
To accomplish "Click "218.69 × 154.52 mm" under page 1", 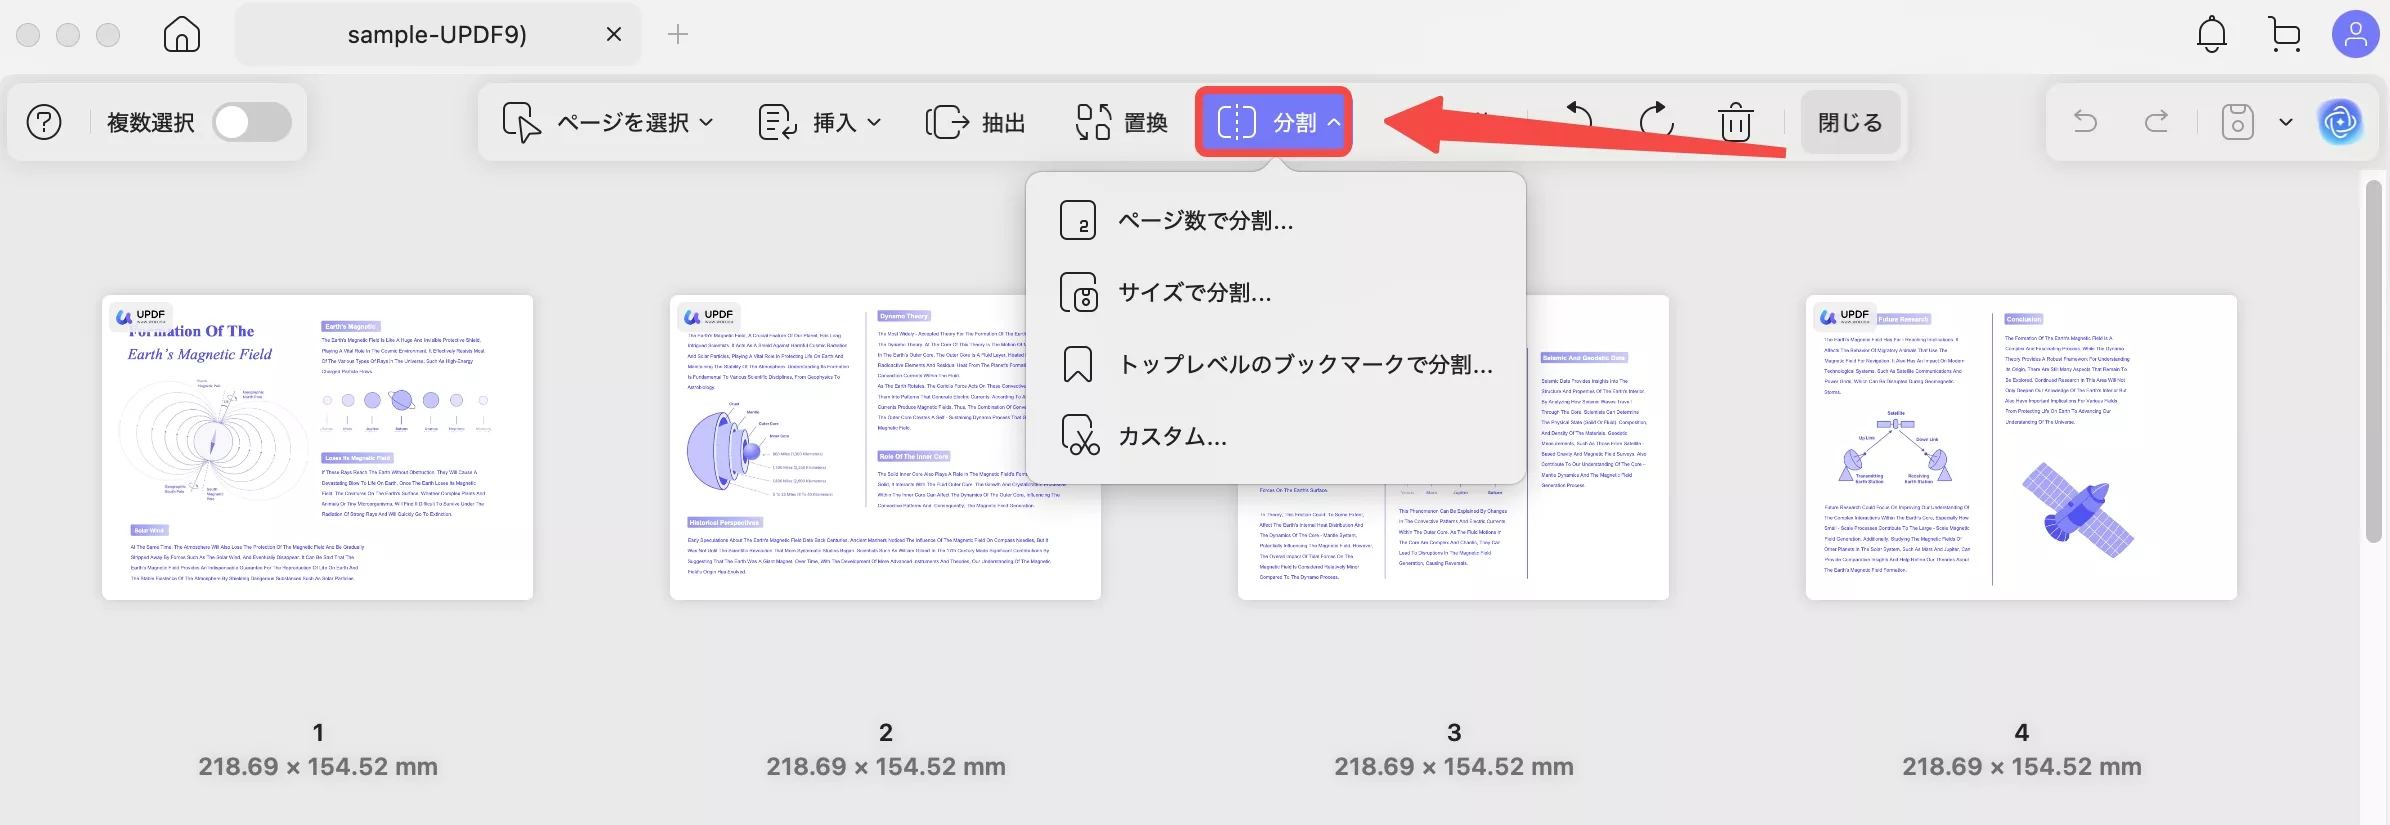I will tap(318, 767).
